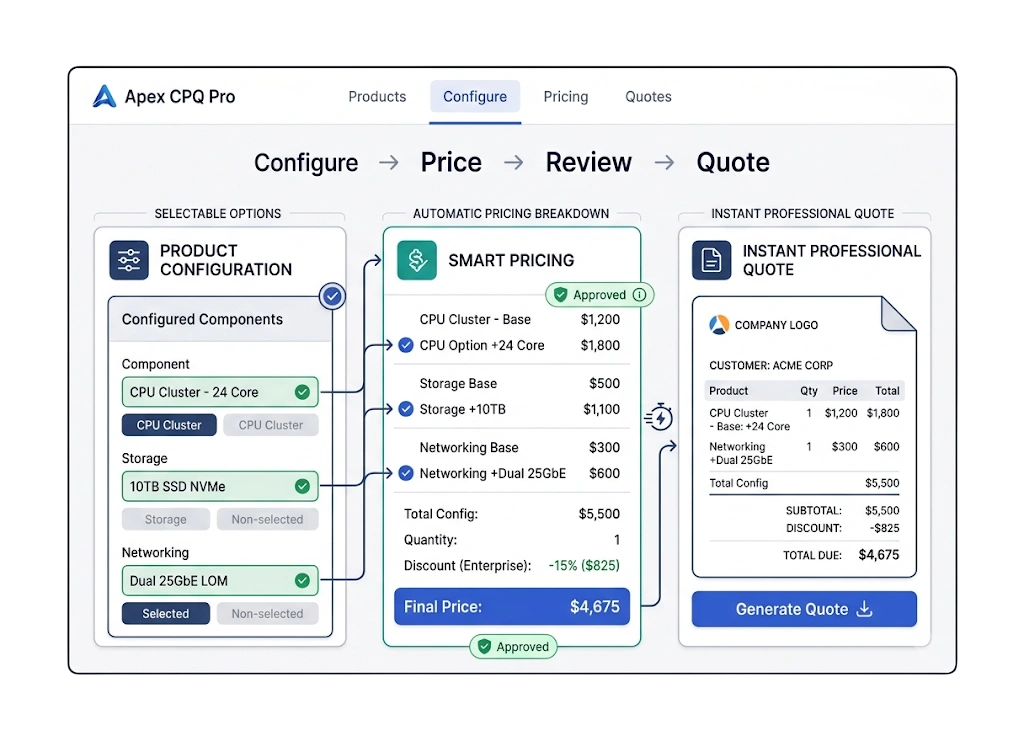Go to the Price workflow step
Viewport: 1024px width, 741px height.
(451, 163)
